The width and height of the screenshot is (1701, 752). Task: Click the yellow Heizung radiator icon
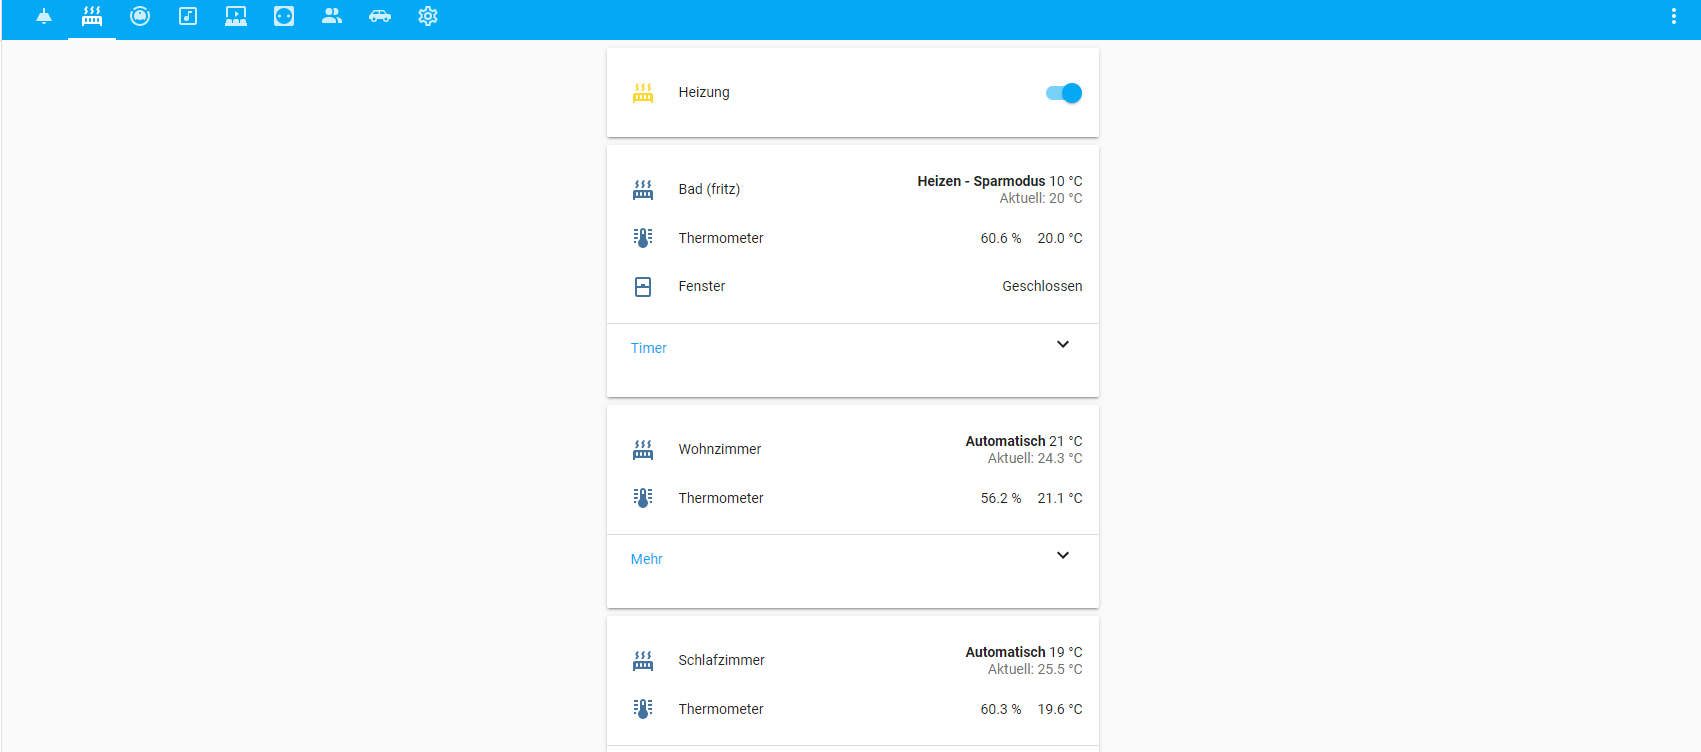pyautogui.click(x=643, y=93)
